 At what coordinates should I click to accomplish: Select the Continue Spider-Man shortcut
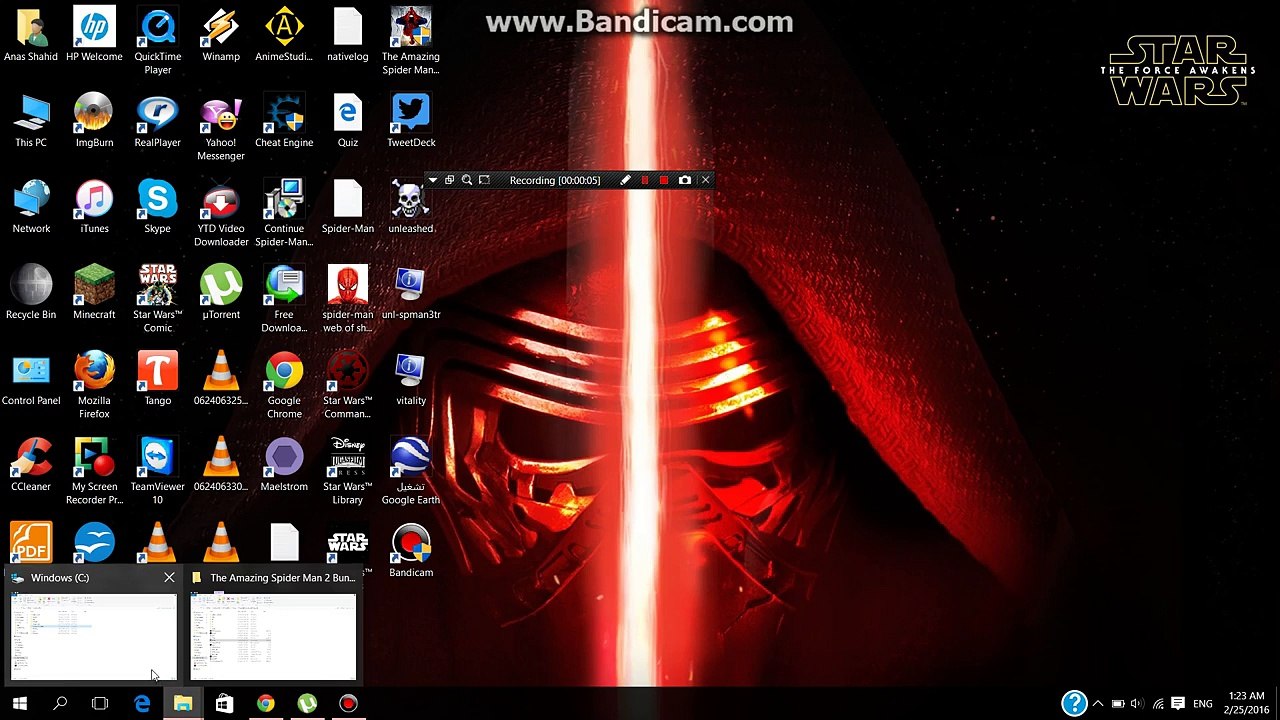pos(284,213)
